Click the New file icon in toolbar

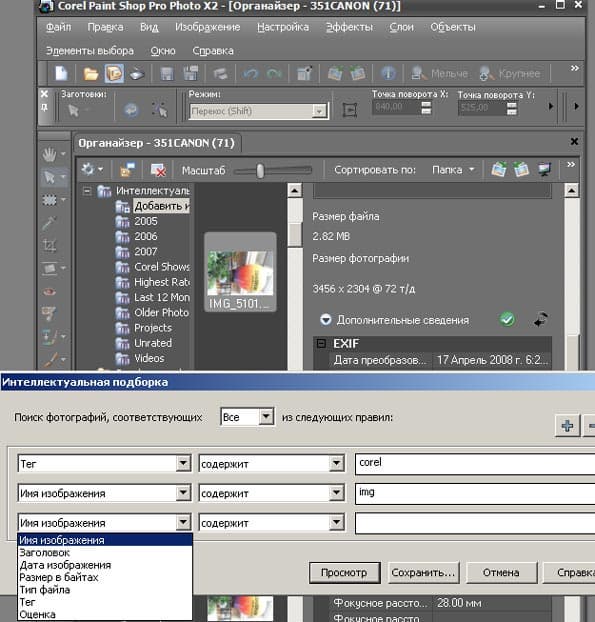(61, 73)
